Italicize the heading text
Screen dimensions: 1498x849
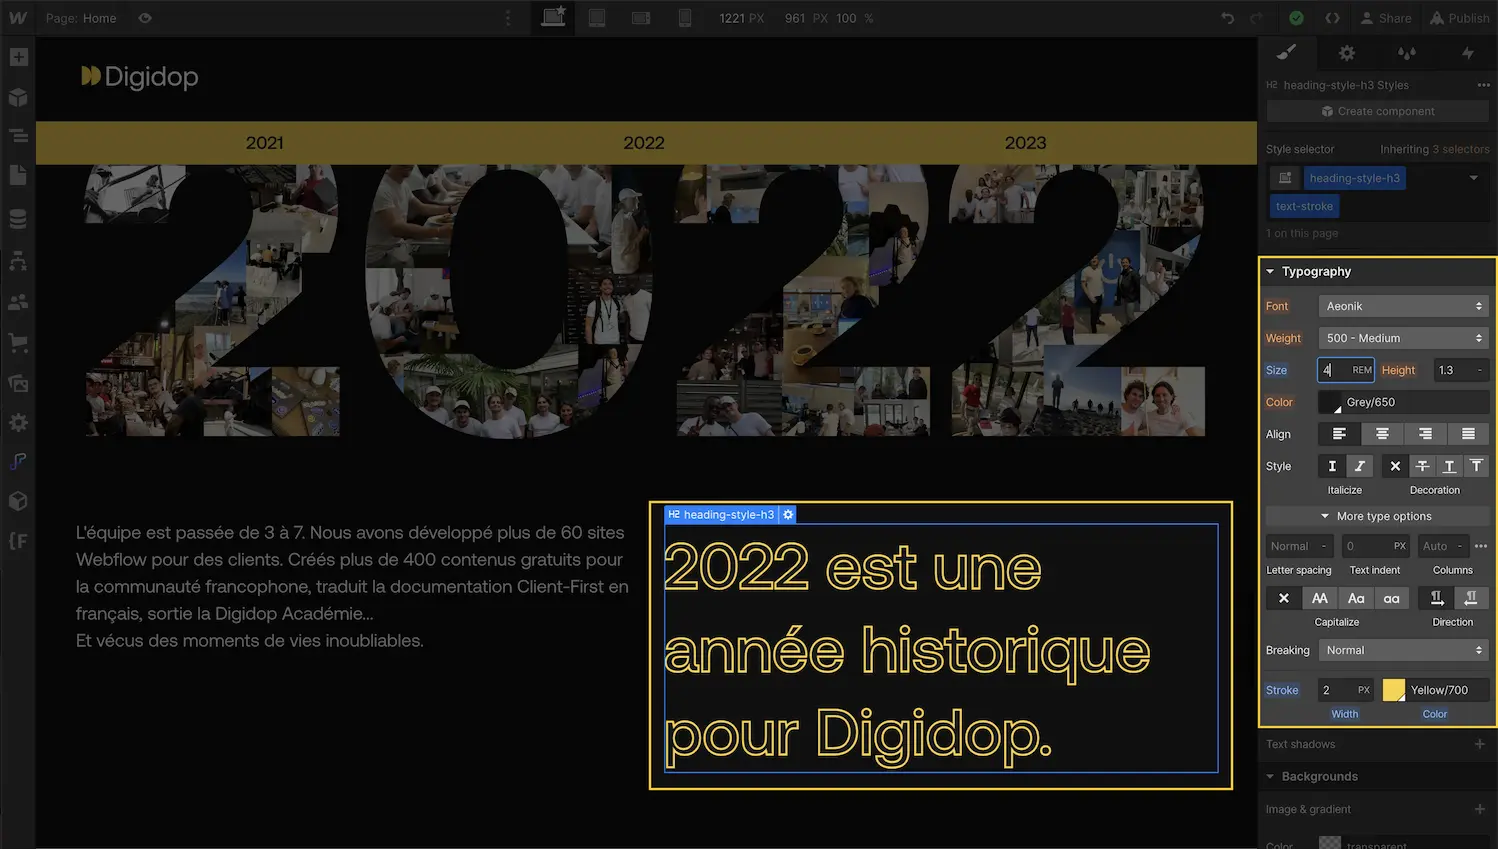[x=1359, y=466]
